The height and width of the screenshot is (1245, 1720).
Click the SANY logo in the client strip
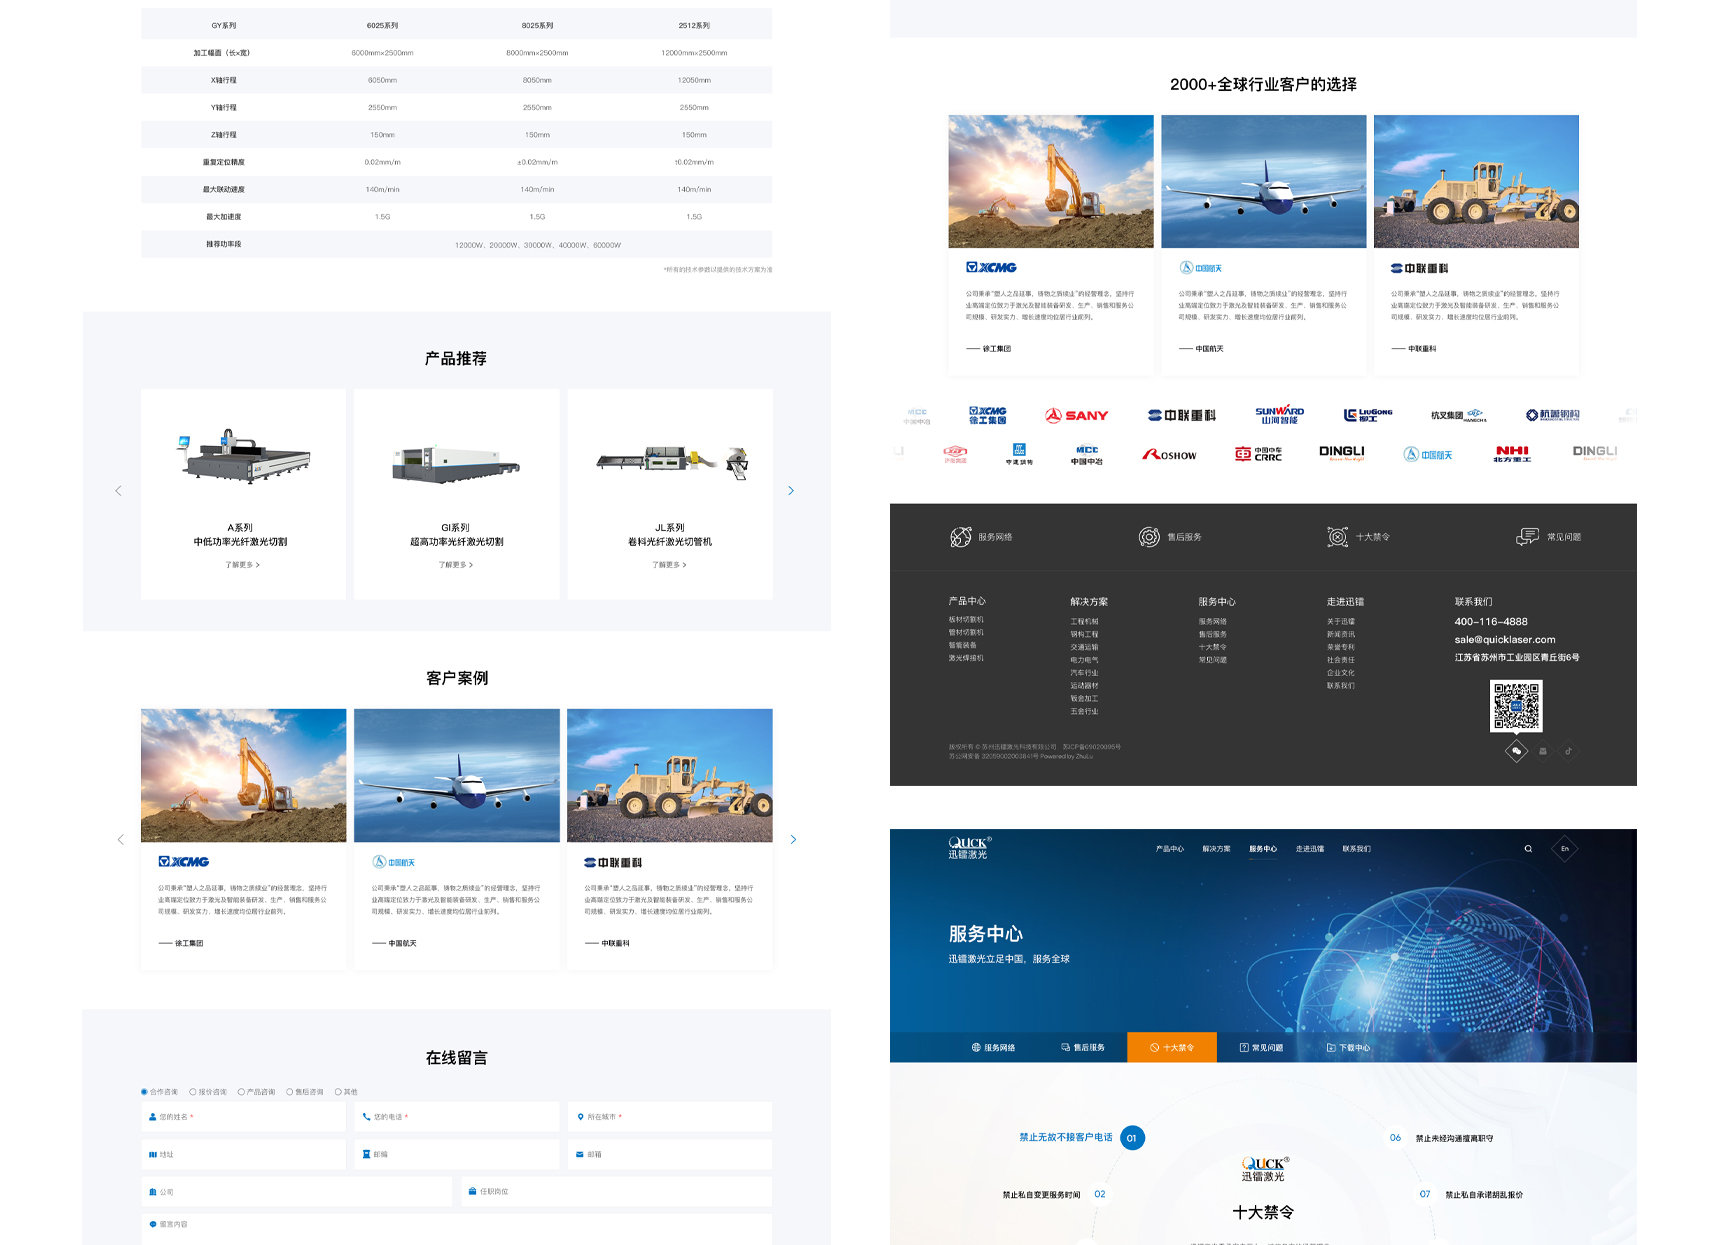tap(1077, 416)
